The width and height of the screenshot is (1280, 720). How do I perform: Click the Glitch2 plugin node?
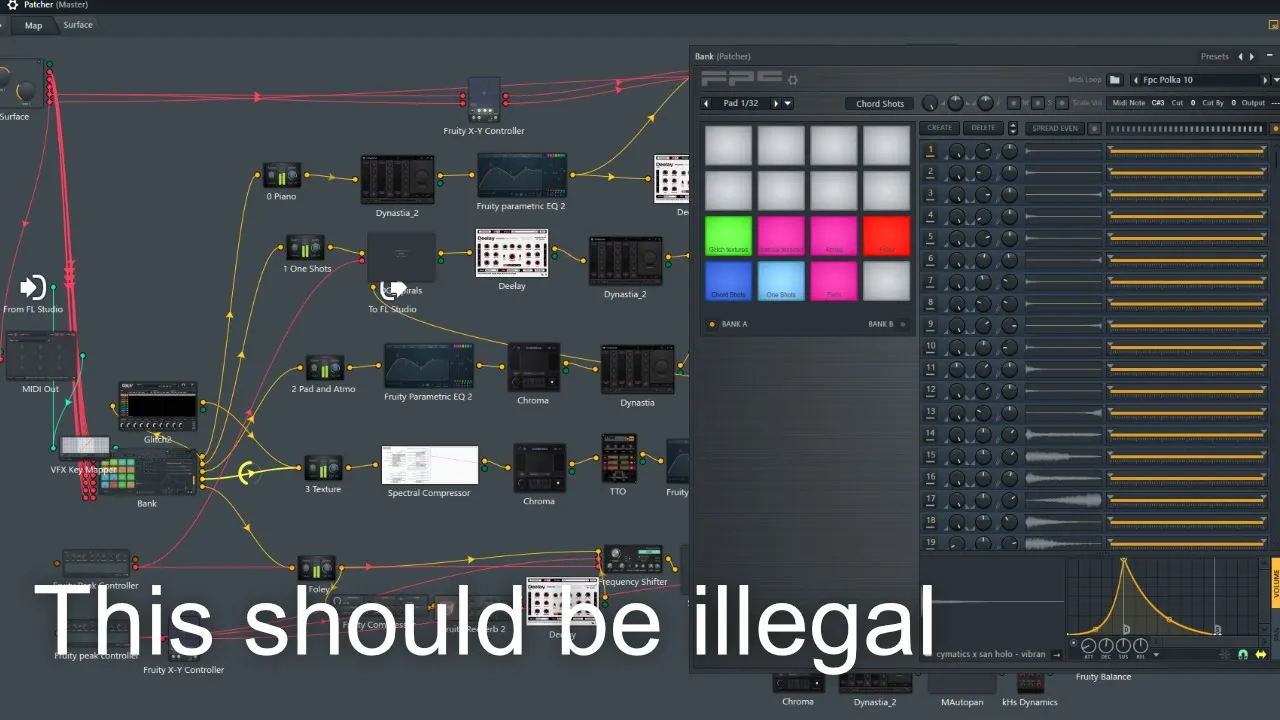(158, 406)
